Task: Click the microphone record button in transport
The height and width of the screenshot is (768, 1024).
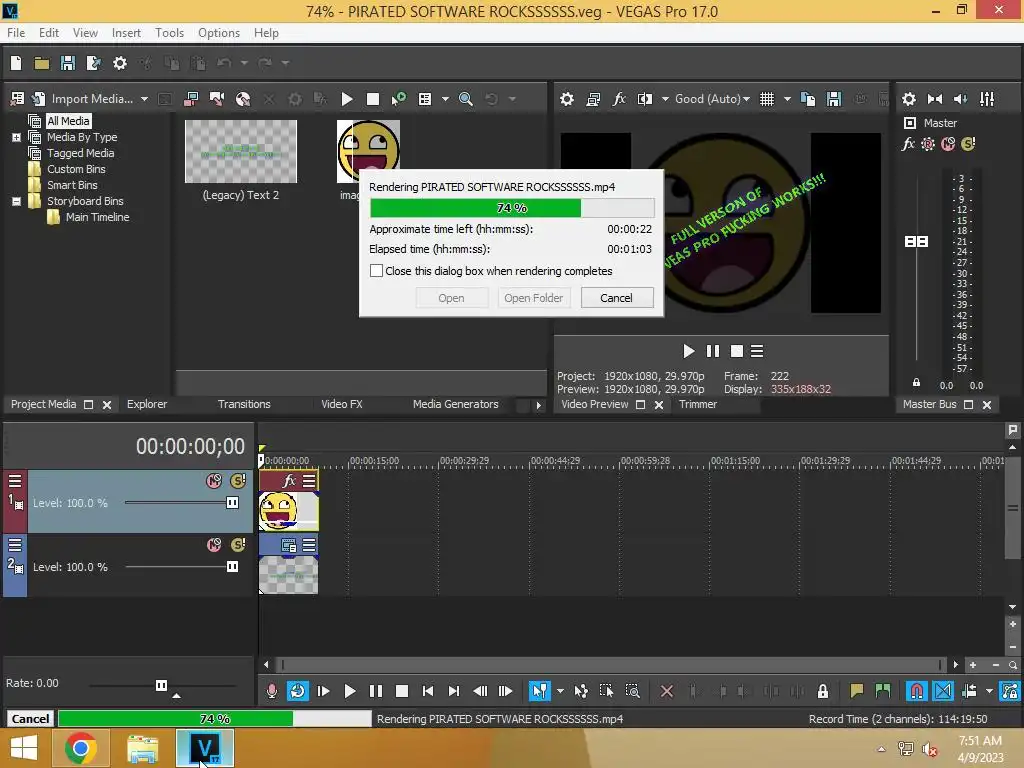Action: [x=272, y=691]
